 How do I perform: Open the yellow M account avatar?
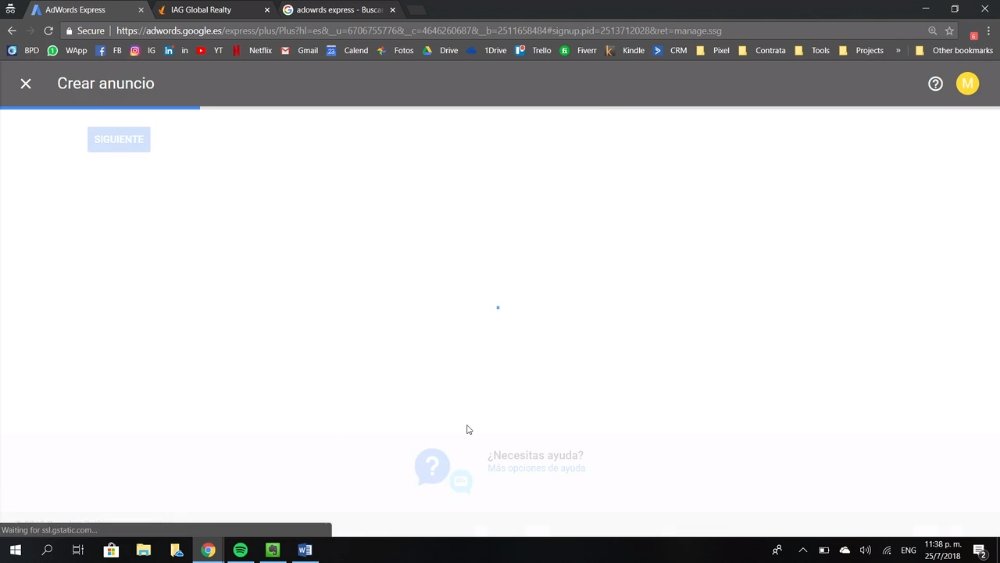pyautogui.click(x=967, y=84)
